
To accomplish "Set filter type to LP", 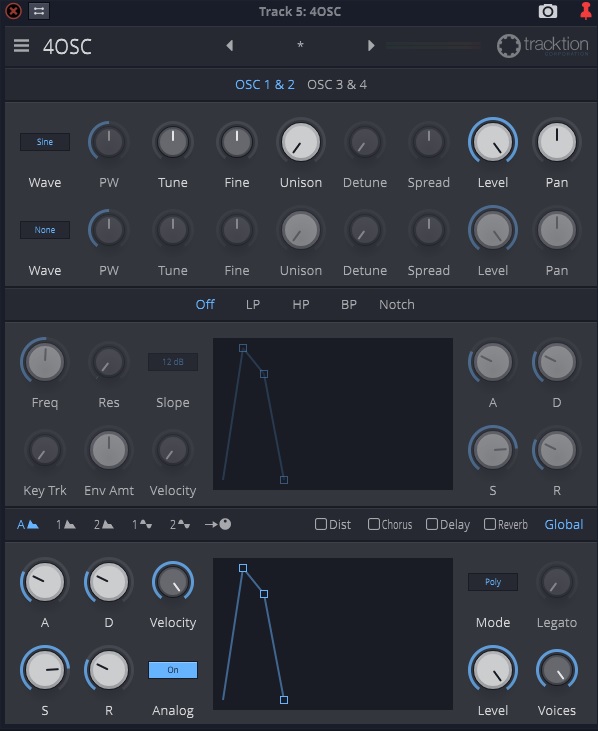I will (253, 304).
